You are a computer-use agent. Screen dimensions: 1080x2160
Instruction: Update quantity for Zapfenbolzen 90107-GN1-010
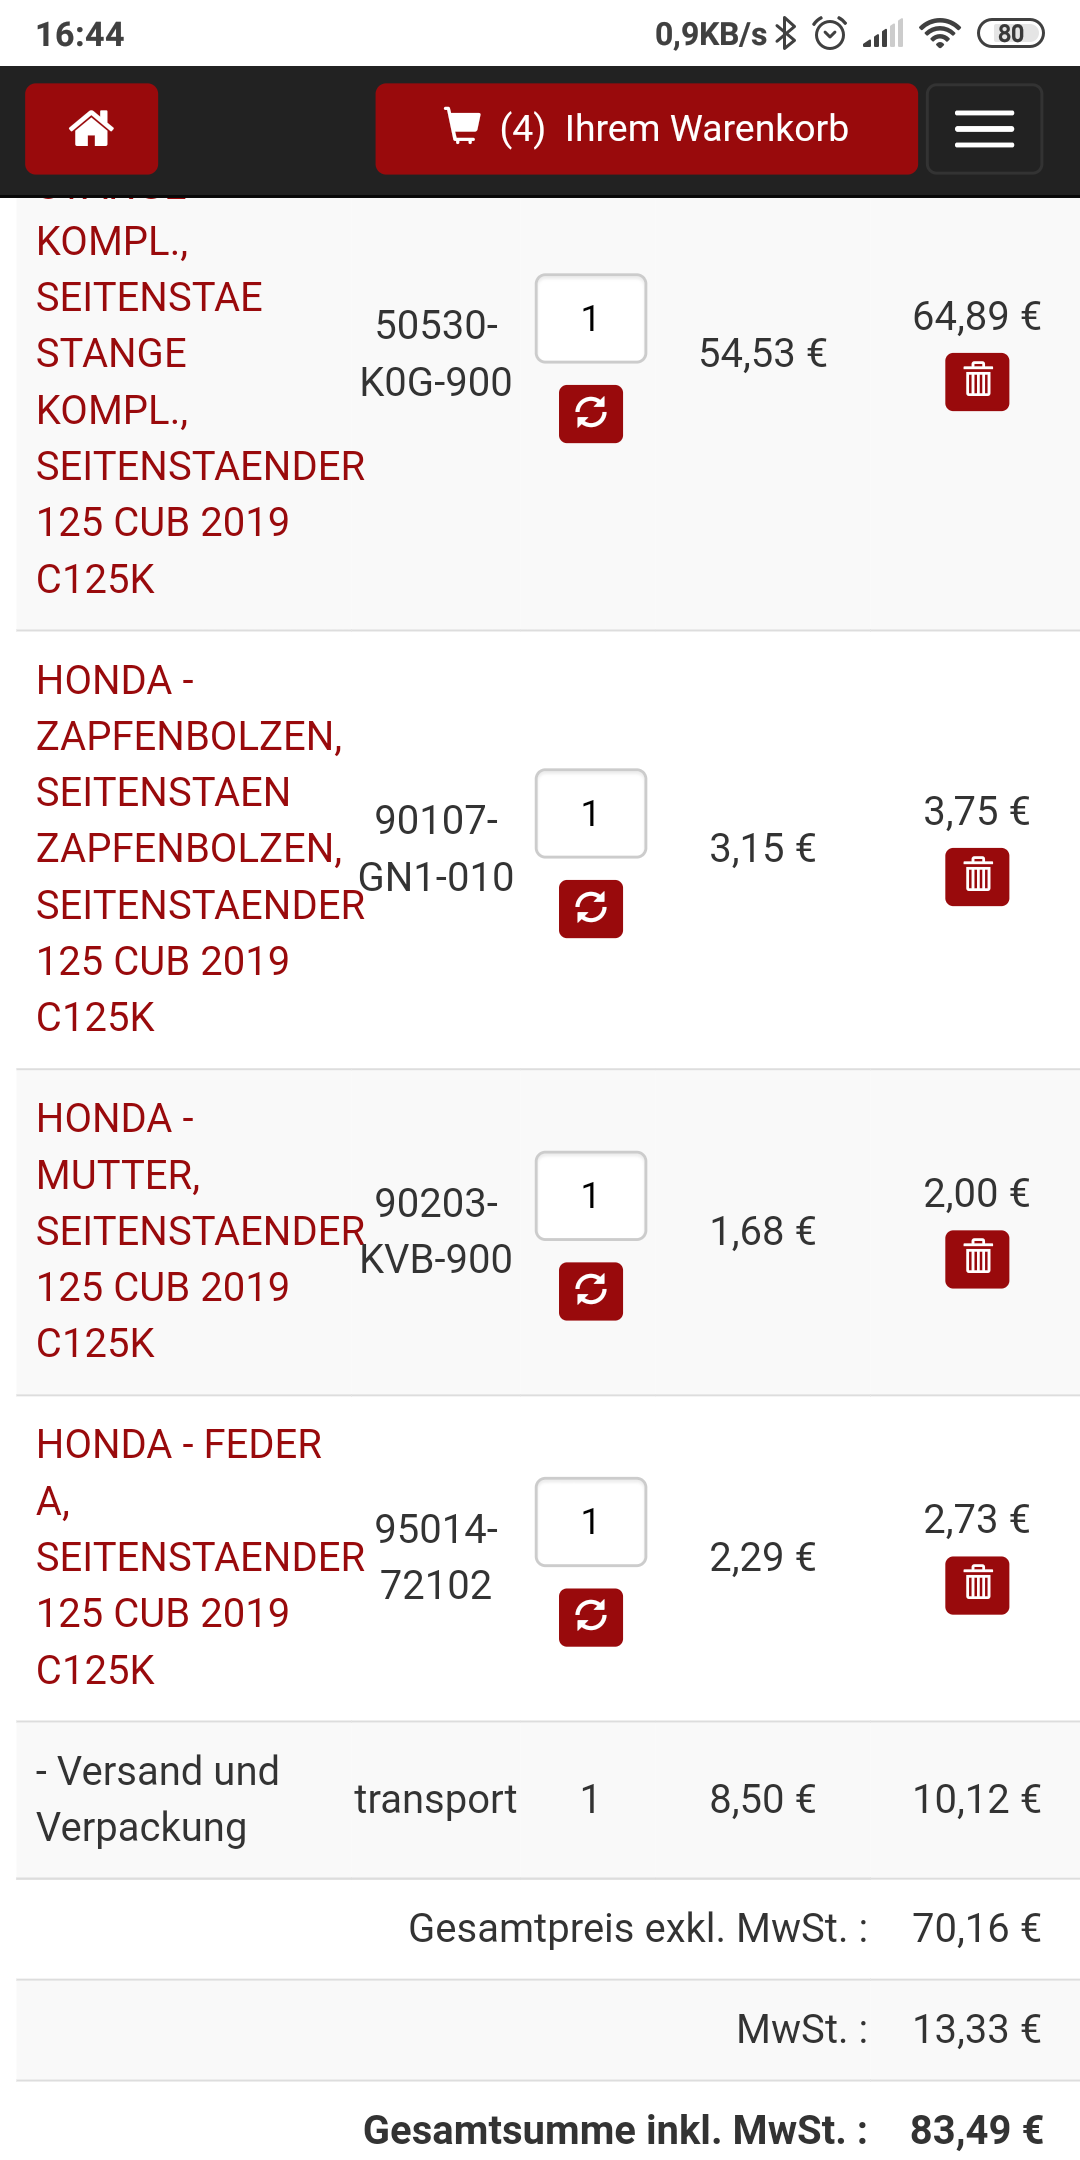(591, 908)
